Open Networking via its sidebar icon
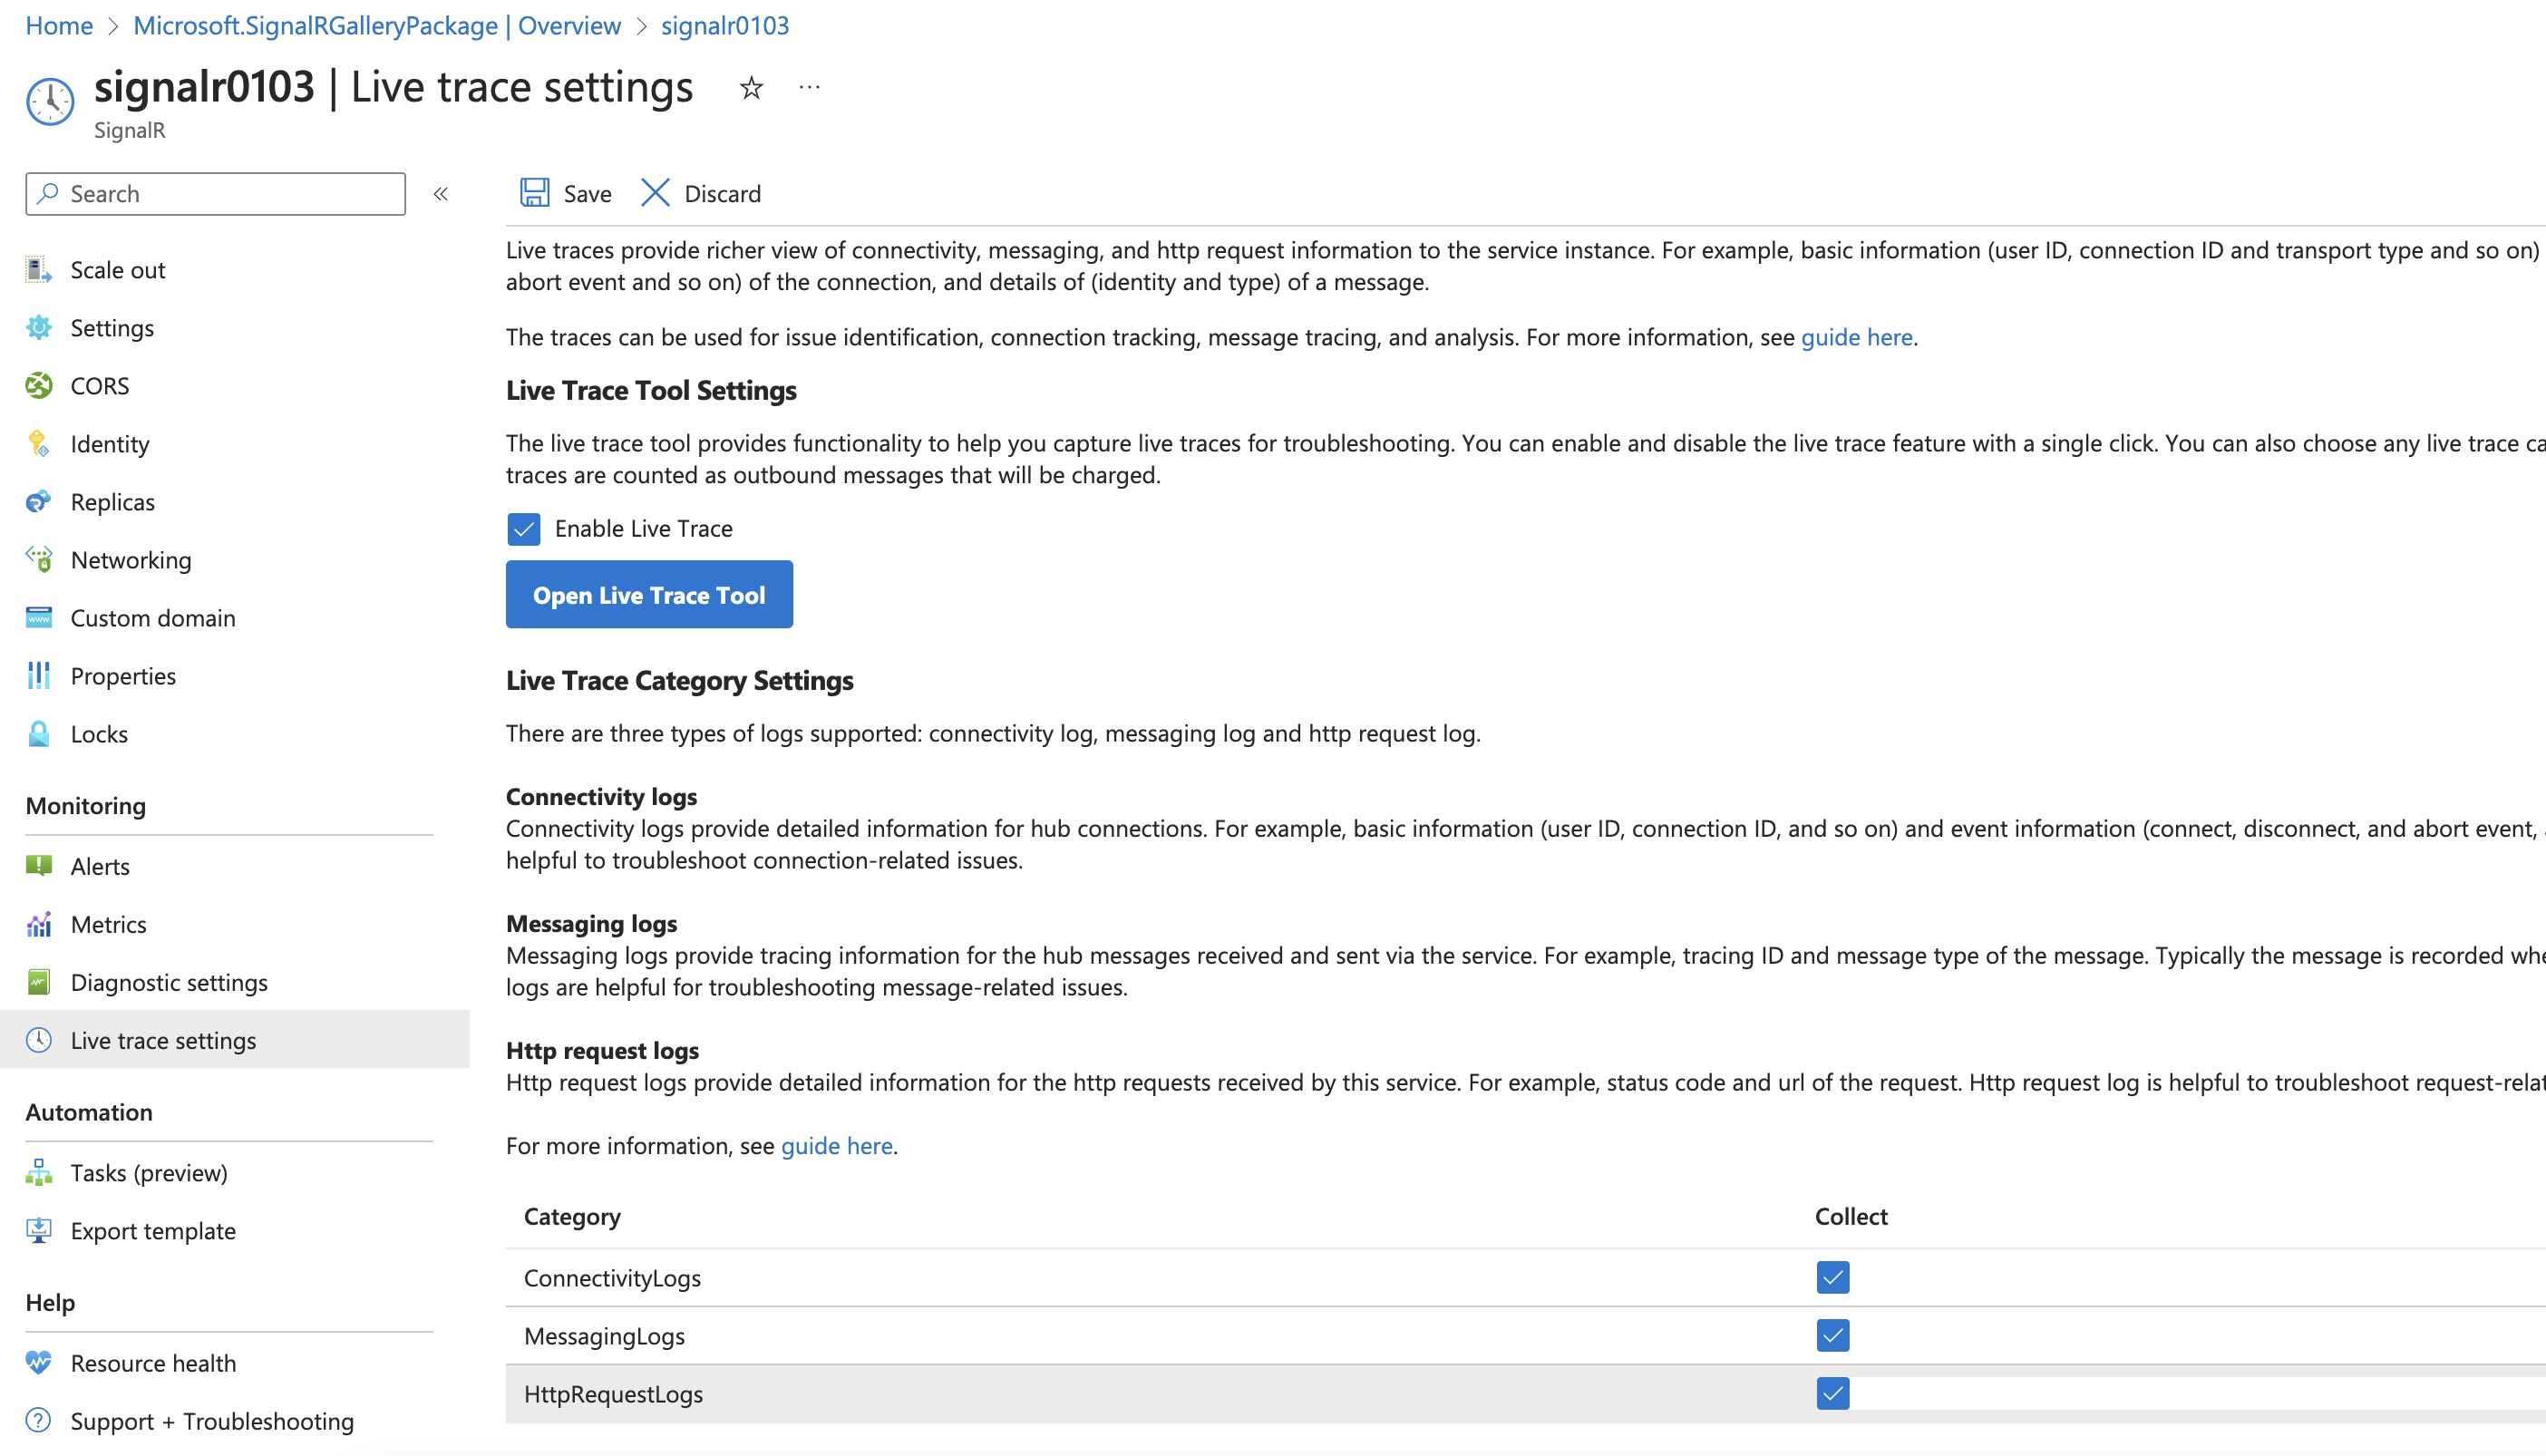This screenshot has height=1456, width=2546. tap(38, 560)
